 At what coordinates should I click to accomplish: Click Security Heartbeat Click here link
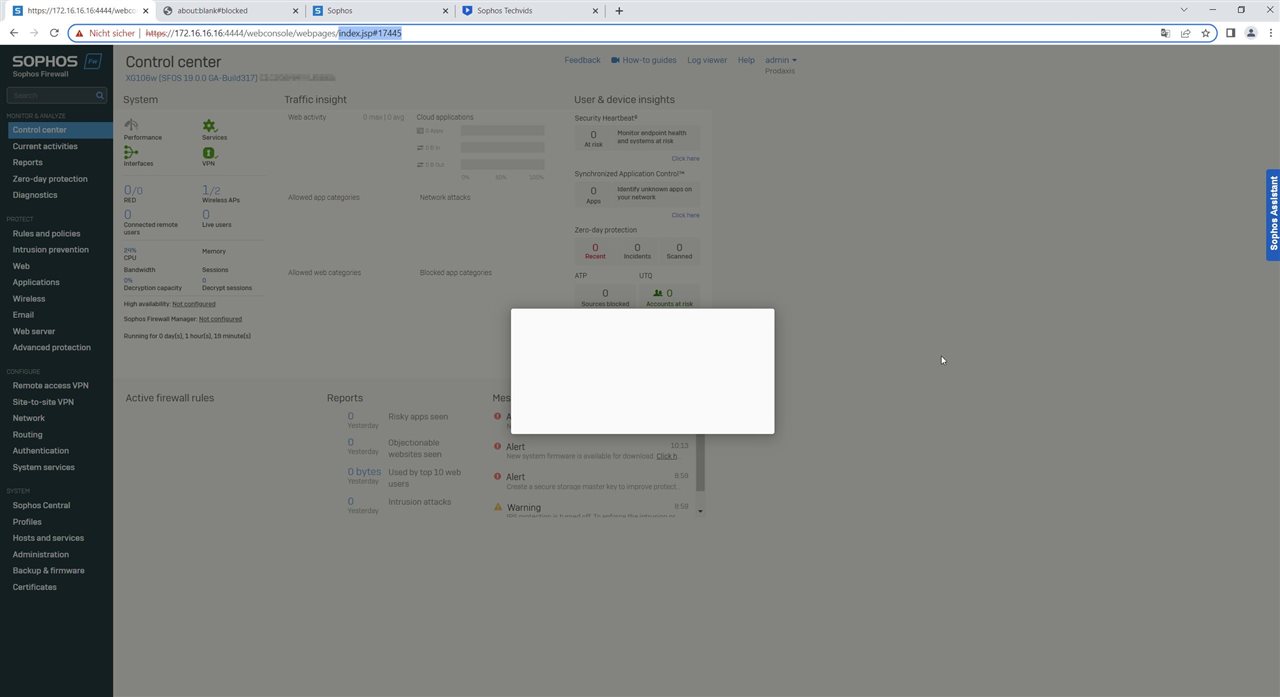[685, 158]
